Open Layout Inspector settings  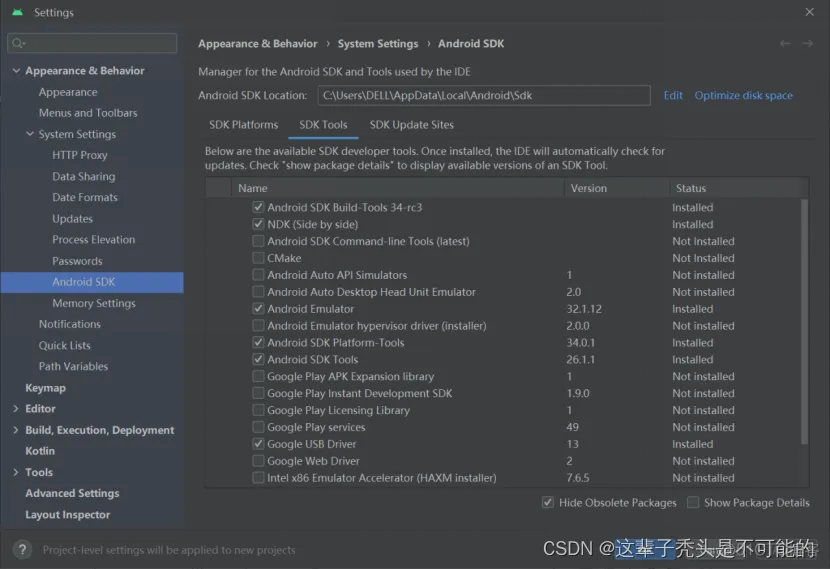pos(67,514)
